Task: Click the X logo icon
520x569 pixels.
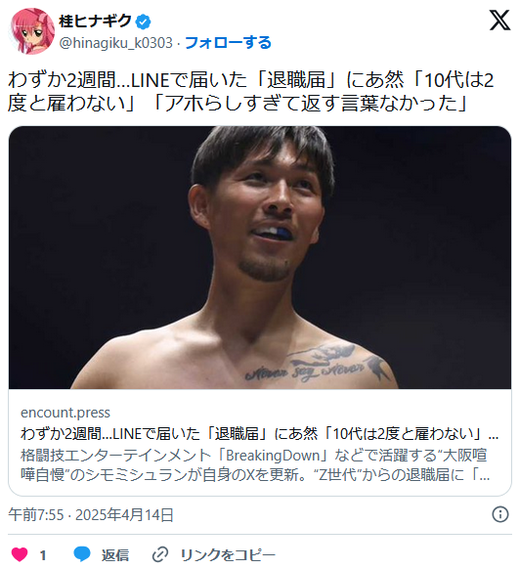Action: pyautogui.click(x=500, y=20)
